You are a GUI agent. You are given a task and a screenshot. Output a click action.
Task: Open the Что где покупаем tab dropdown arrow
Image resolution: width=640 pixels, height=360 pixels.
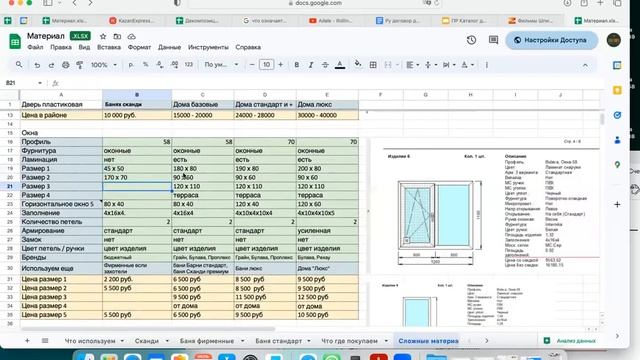click(x=386, y=341)
